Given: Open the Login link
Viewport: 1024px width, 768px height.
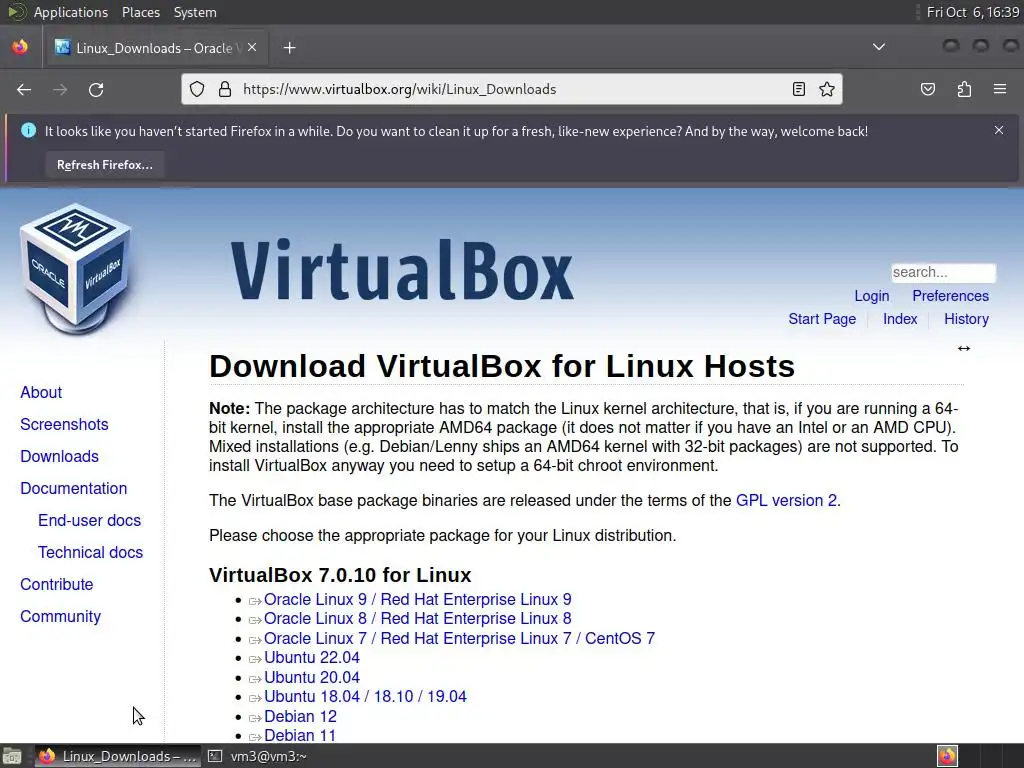Looking at the screenshot, I should 872,296.
